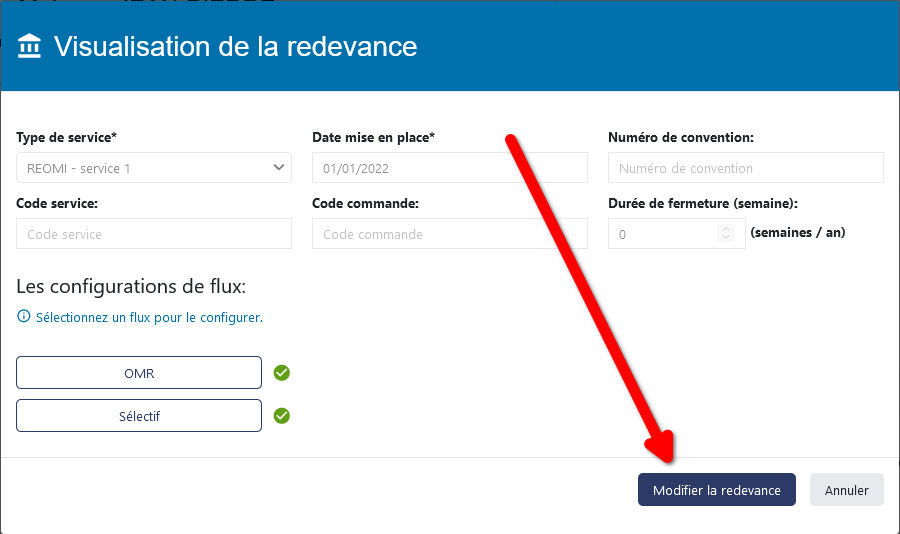Open the Type de service dropdown

[x=154, y=168]
